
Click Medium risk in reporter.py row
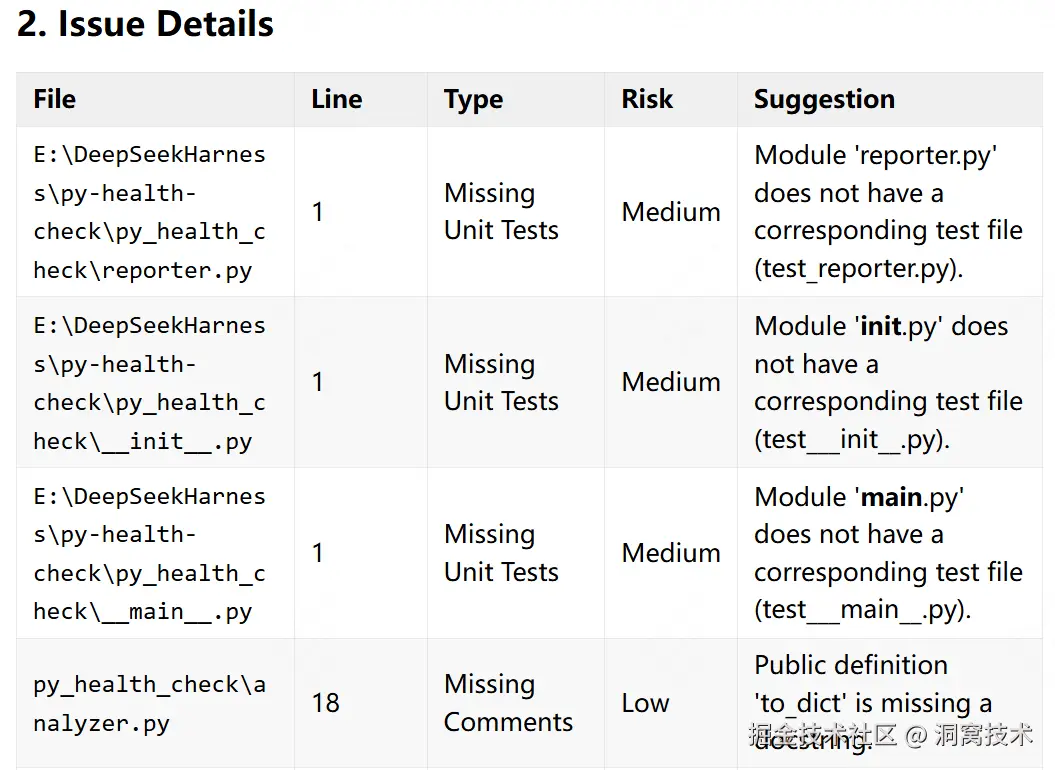click(x=671, y=212)
